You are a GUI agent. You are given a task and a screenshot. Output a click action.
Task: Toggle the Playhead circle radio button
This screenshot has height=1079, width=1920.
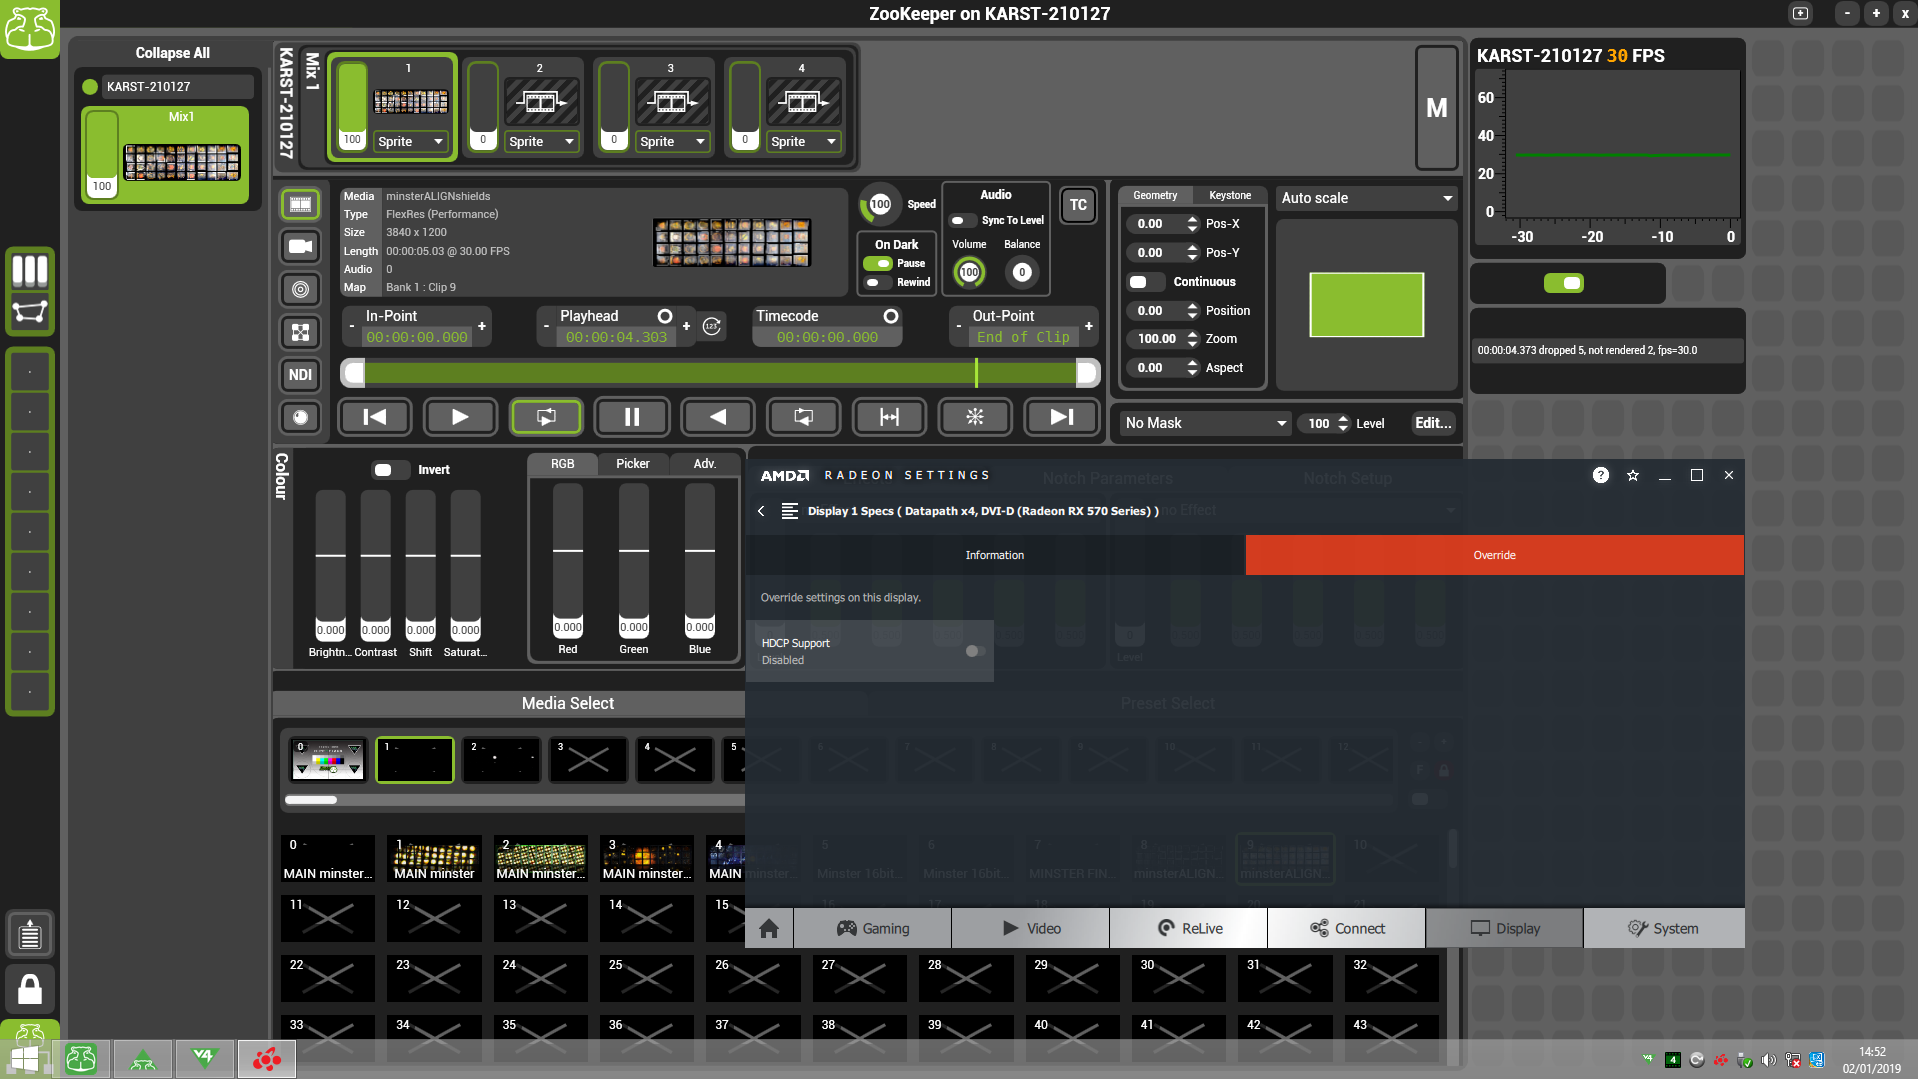coord(664,316)
